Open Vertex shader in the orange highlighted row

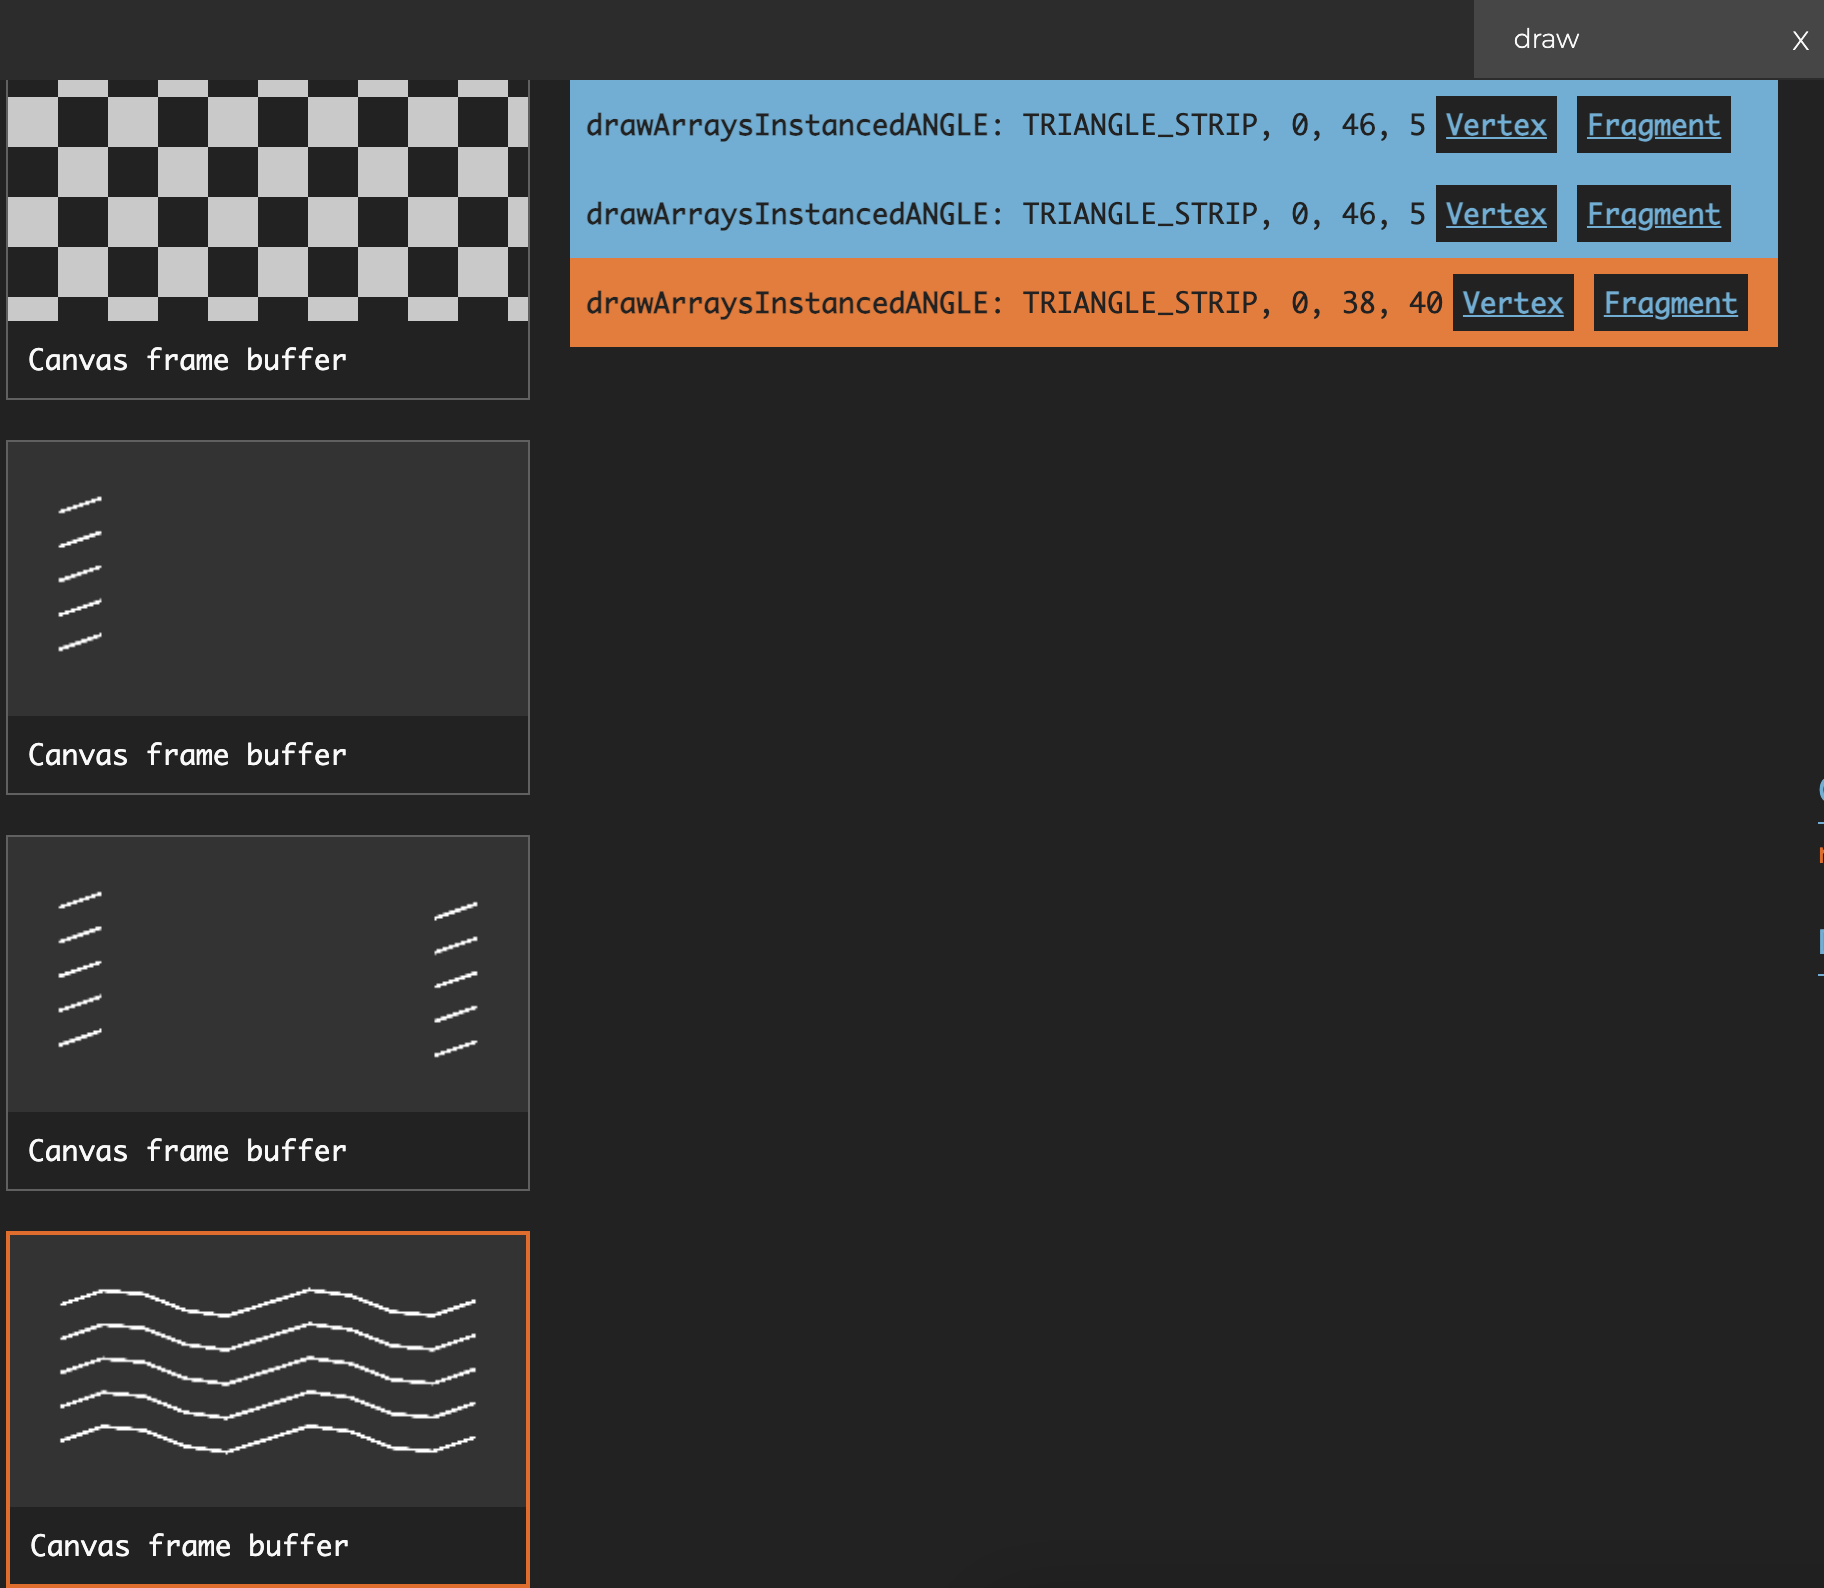coord(1512,303)
